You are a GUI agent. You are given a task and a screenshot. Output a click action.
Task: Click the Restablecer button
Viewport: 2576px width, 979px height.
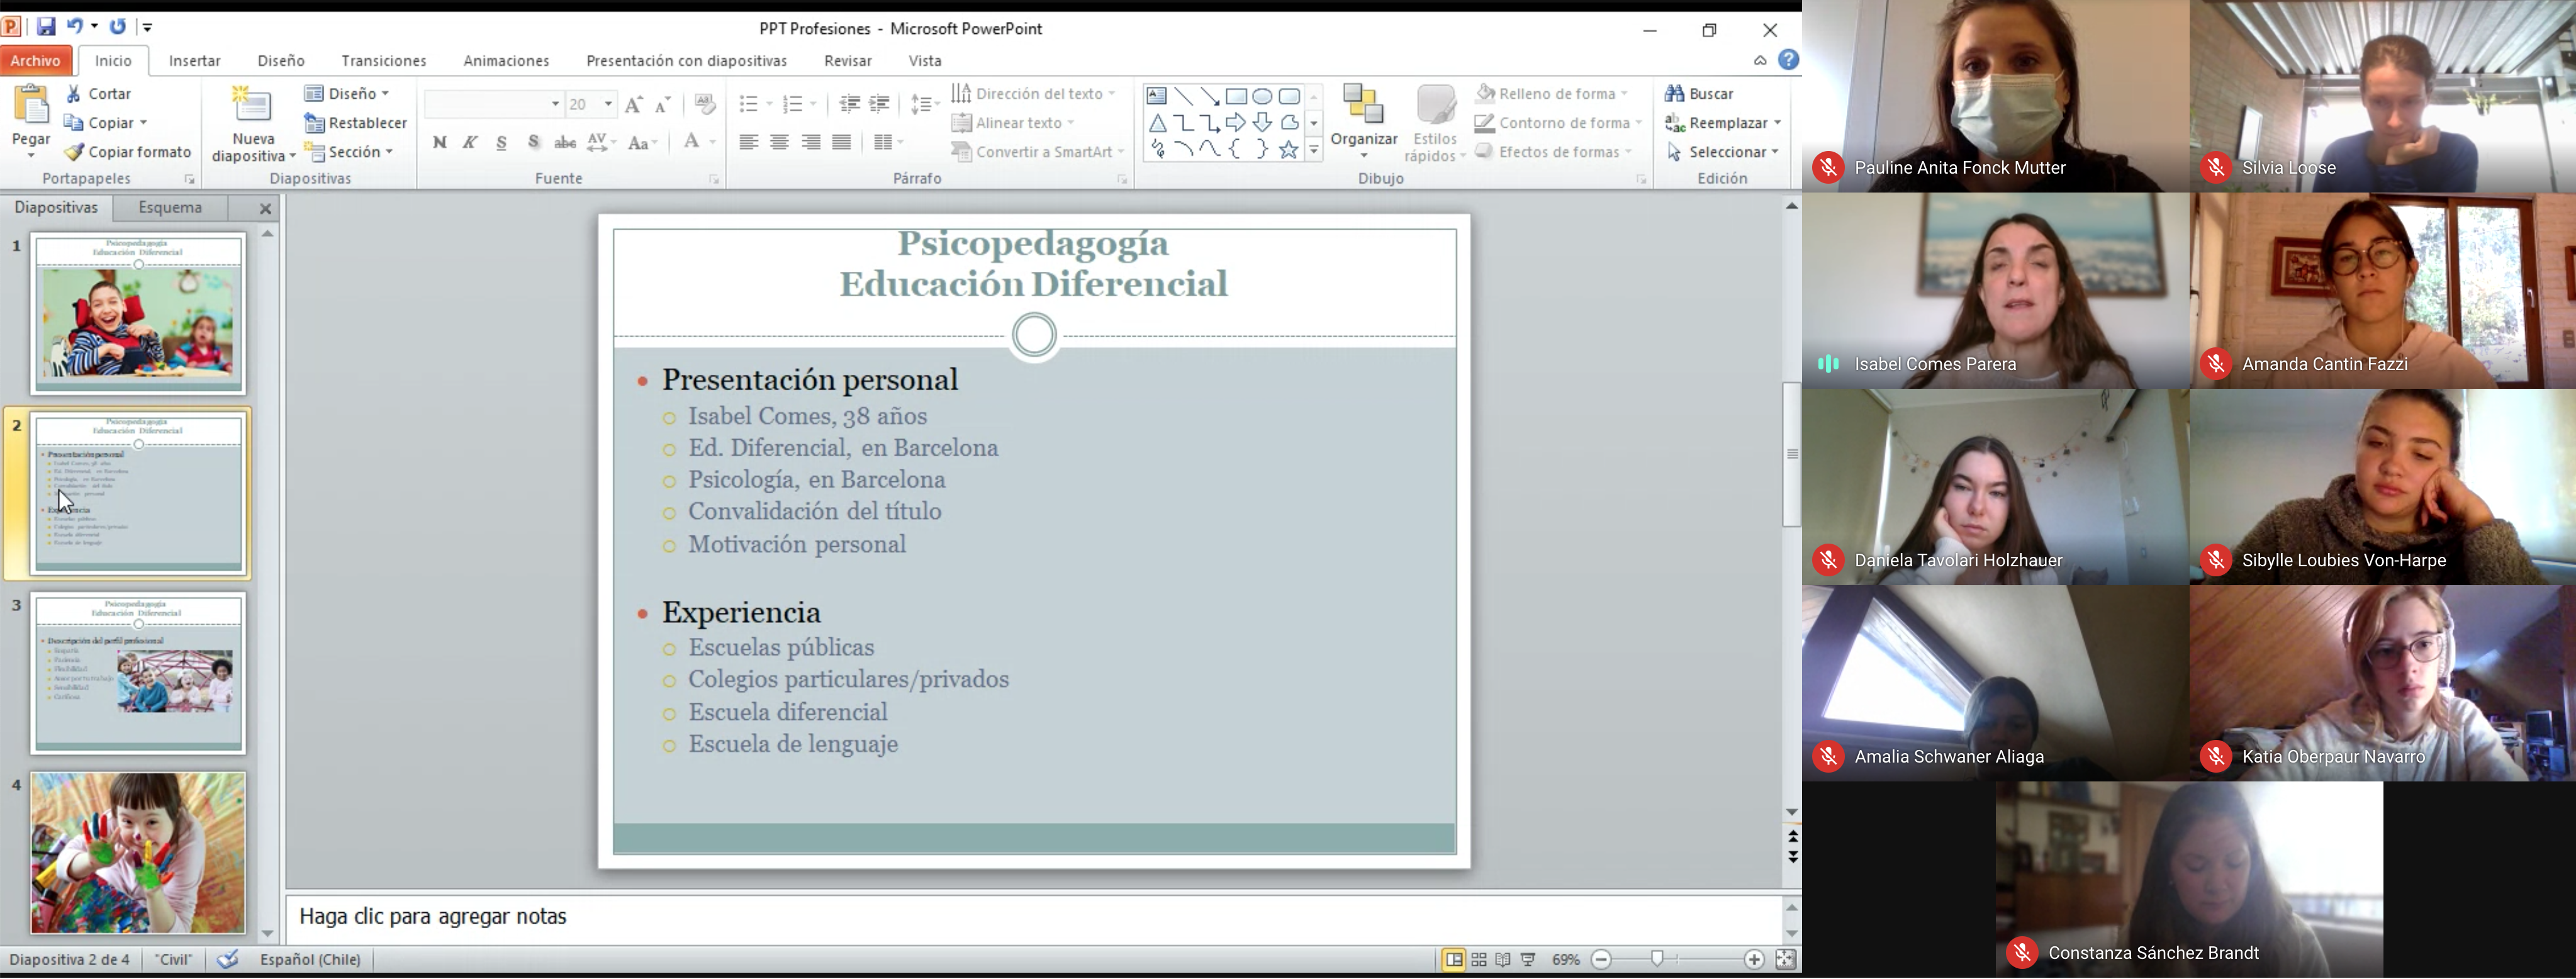tap(356, 123)
